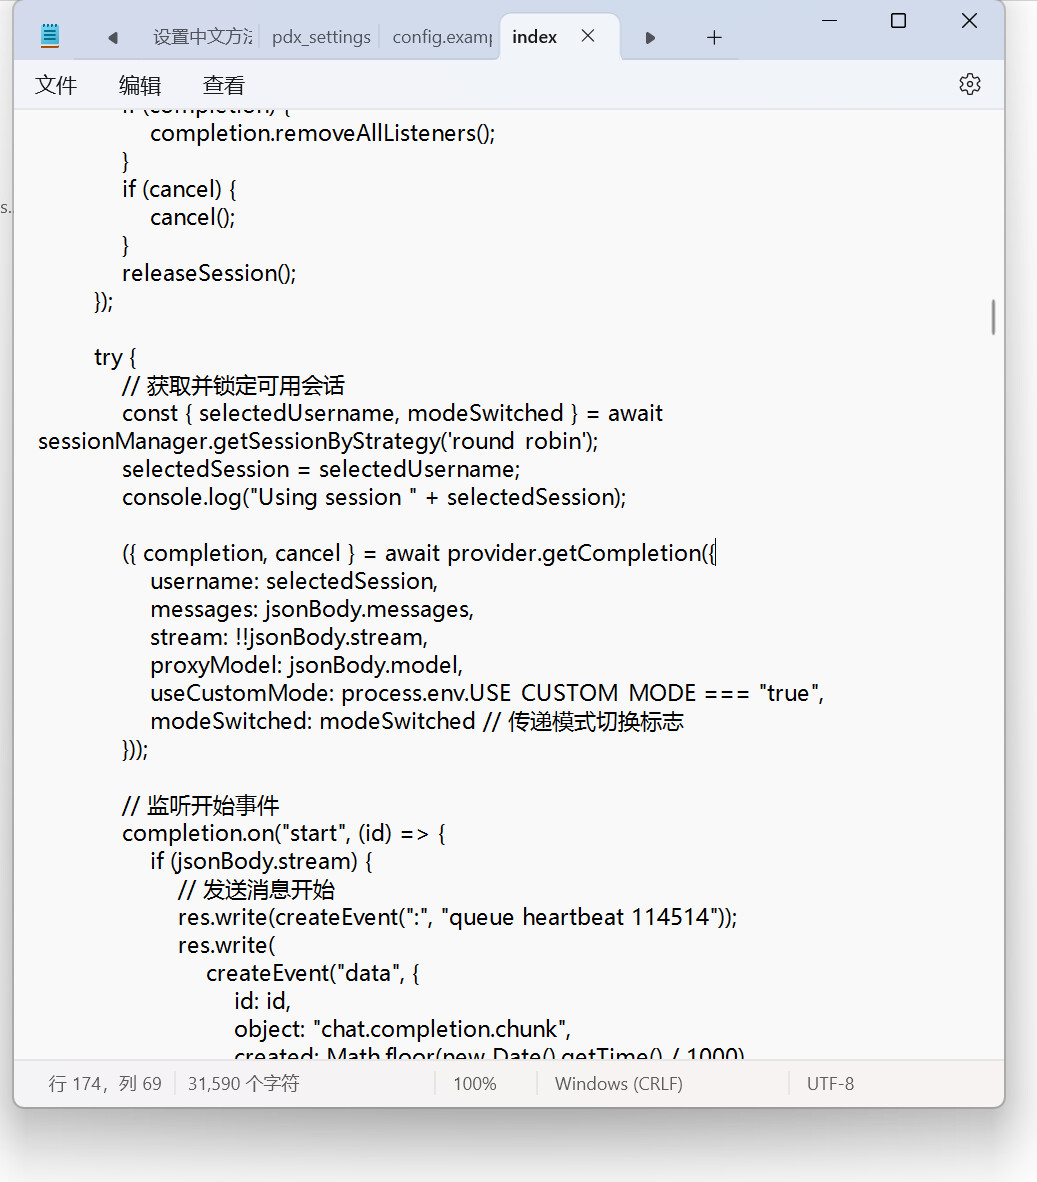Click the Notepad app icon
The height and width of the screenshot is (1182, 1037).
(50, 37)
